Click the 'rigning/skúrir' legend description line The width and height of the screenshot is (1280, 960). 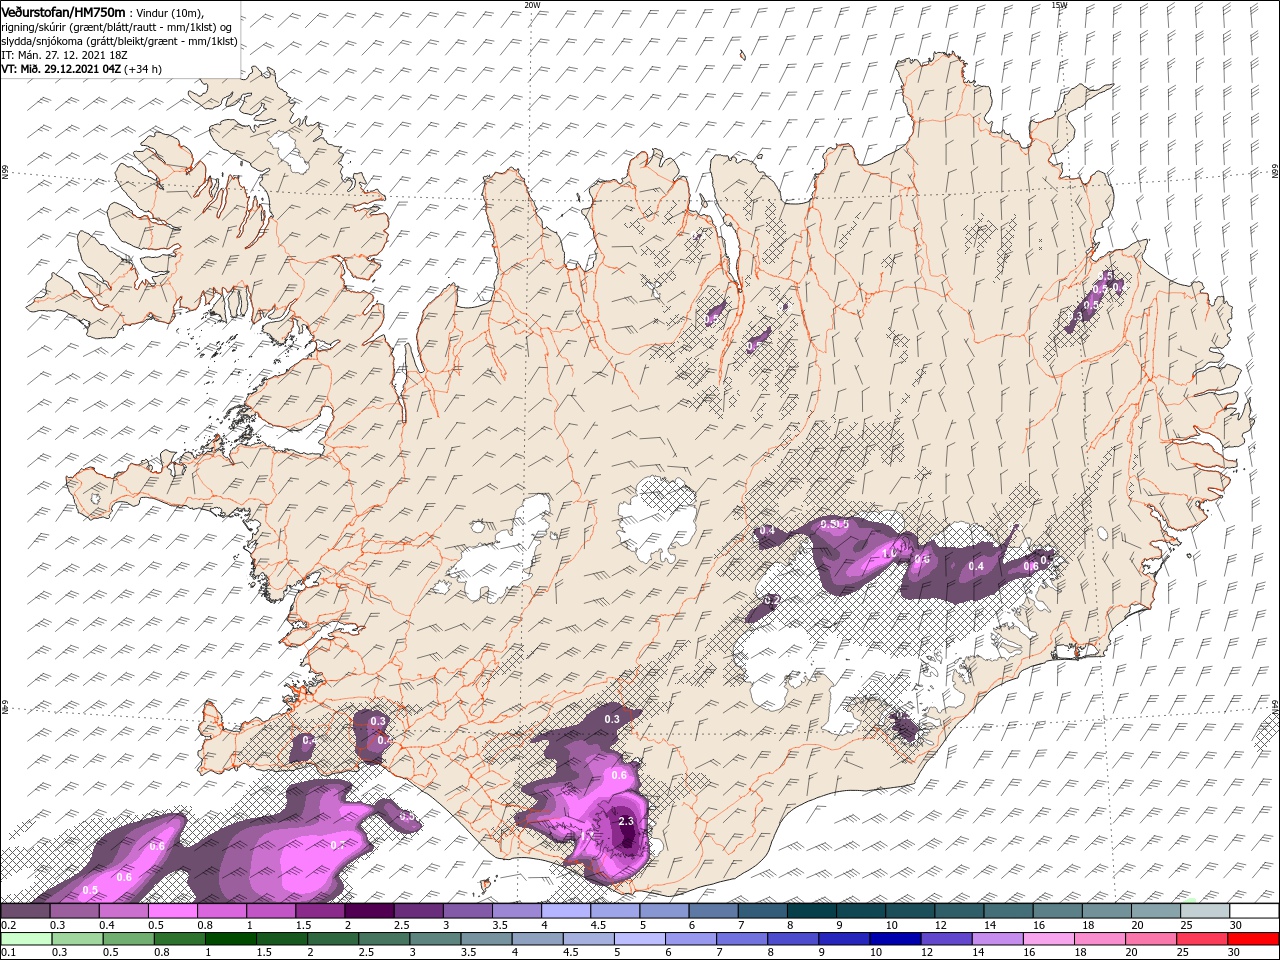(116, 26)
